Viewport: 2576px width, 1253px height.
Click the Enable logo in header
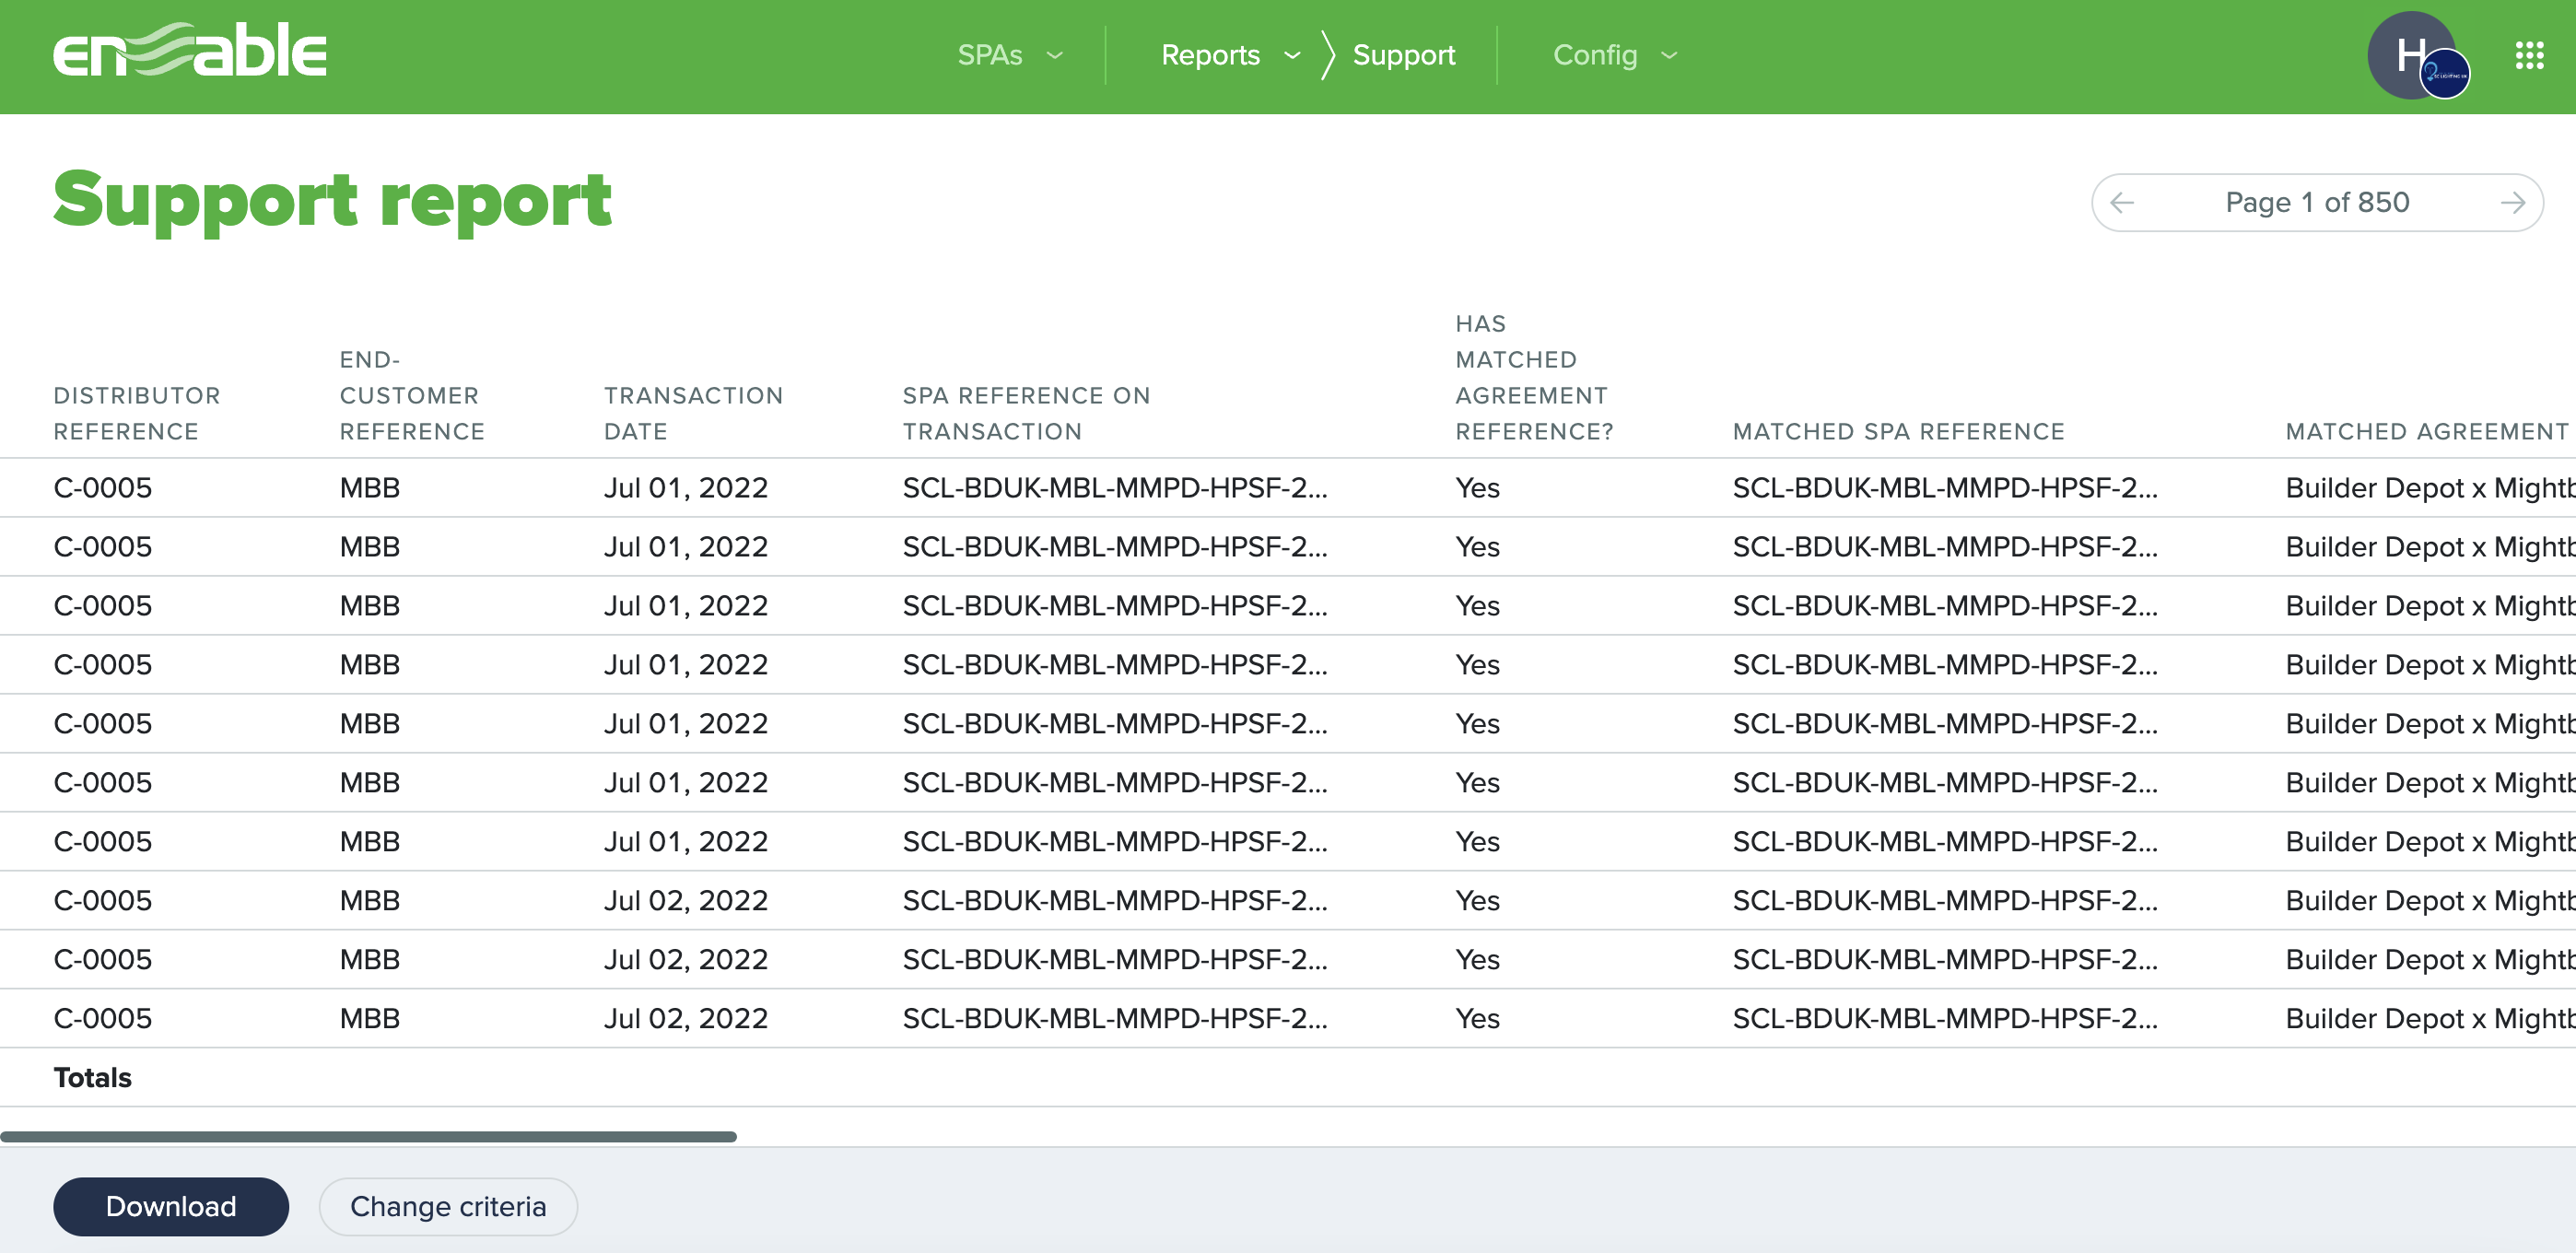click(190, 52)
